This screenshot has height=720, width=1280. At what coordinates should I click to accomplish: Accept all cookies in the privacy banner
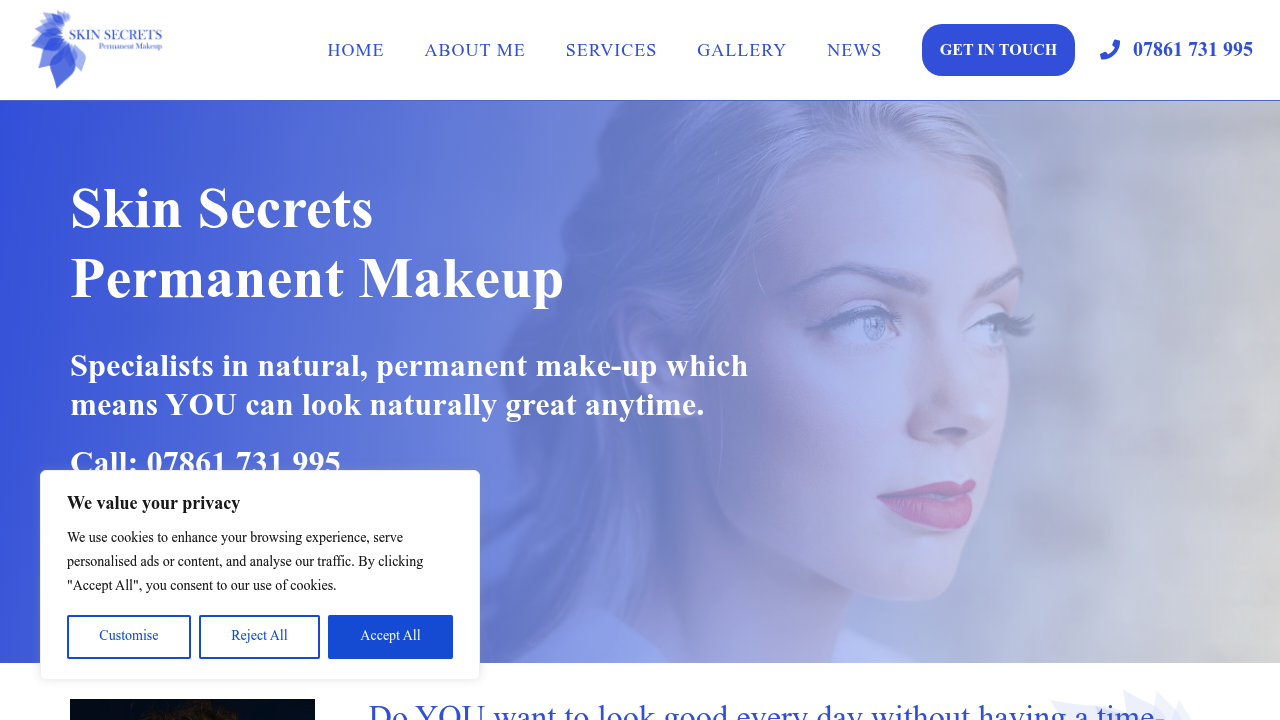390,636
